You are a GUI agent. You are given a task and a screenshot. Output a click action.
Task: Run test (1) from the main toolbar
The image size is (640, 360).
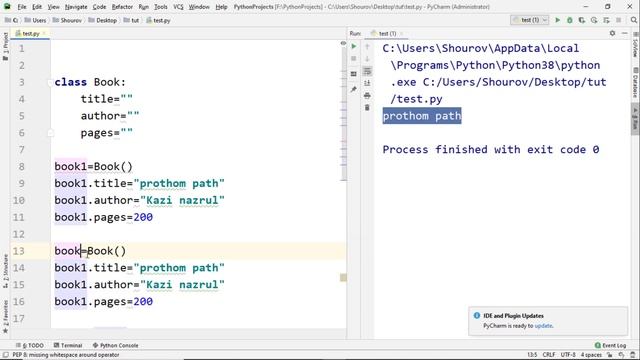tap(558, 20)
